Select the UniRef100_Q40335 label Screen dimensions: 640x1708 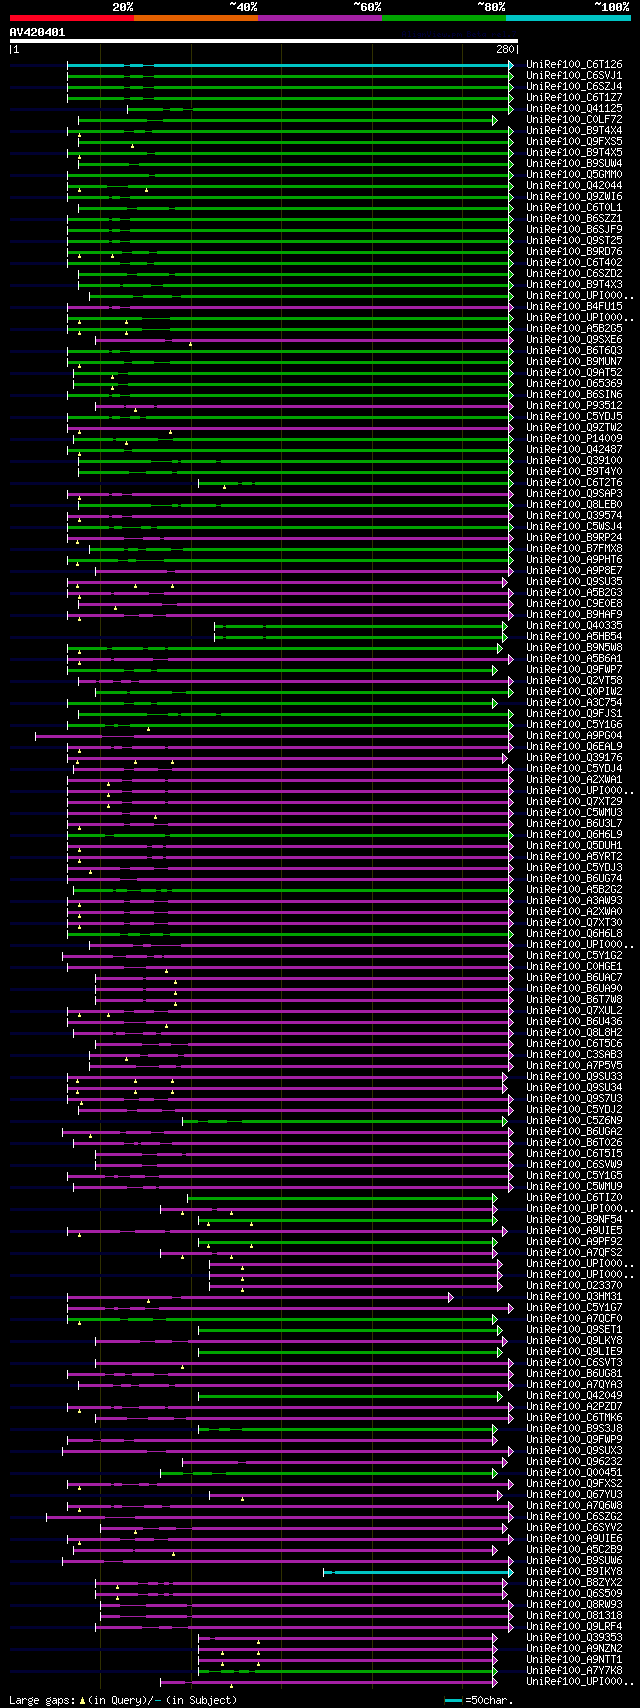point(574,626)
